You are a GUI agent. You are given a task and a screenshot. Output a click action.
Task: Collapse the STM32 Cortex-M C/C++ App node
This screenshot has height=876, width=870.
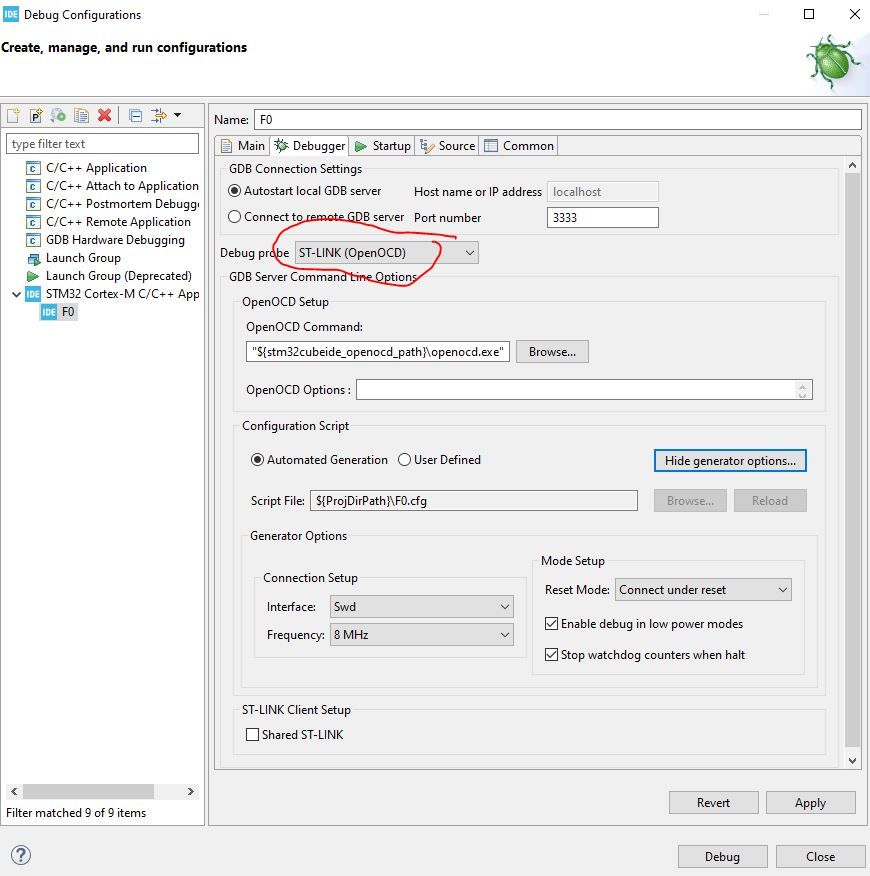tap(16, 294)
